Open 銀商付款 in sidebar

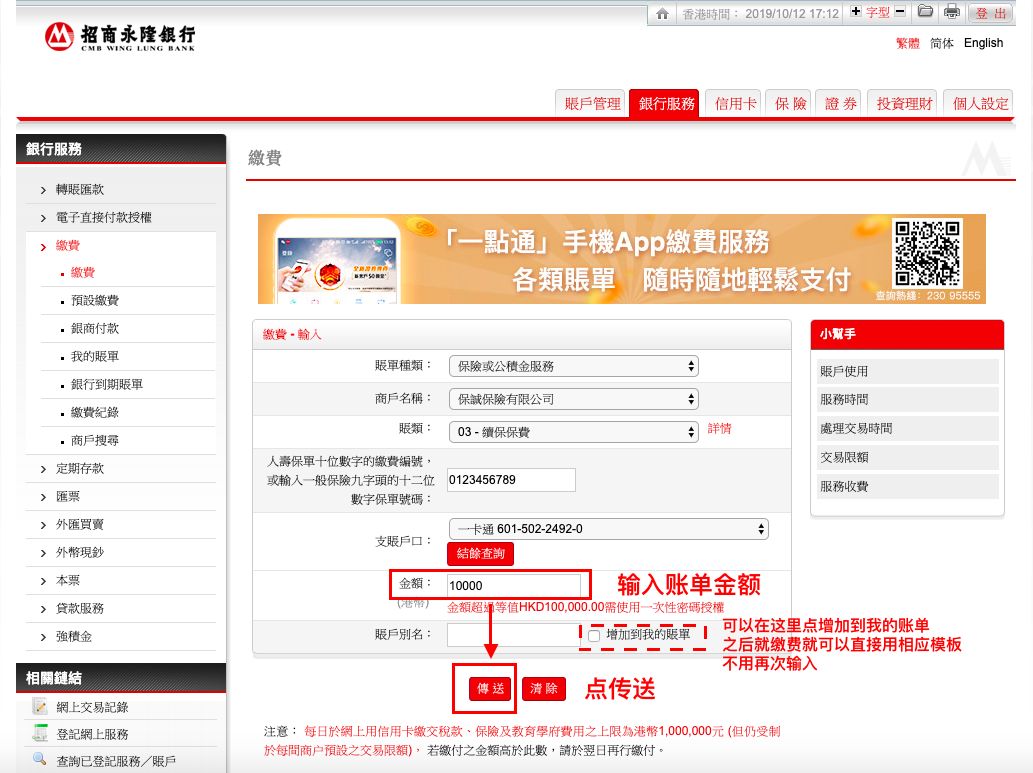click(95, 328)
